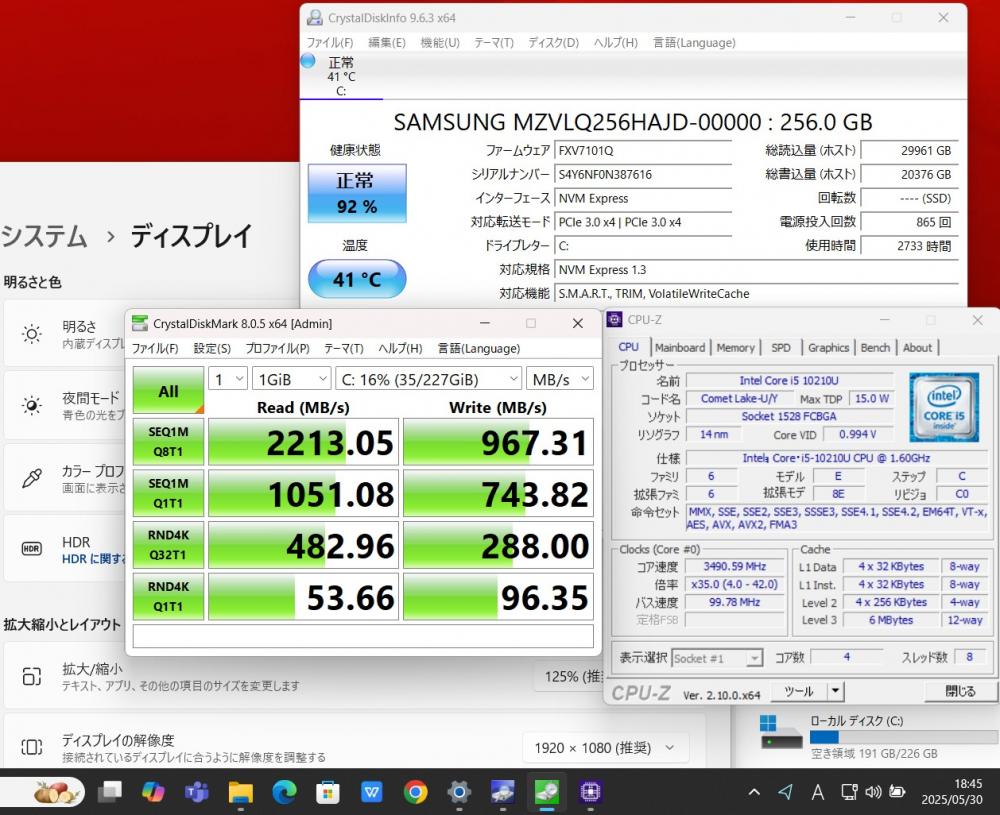Image resolution: width=1000 pixels, height=815 pixels.
Task: Open CrystalDiskInfo ファイル(F) menu
Action: tap(330, 43)
